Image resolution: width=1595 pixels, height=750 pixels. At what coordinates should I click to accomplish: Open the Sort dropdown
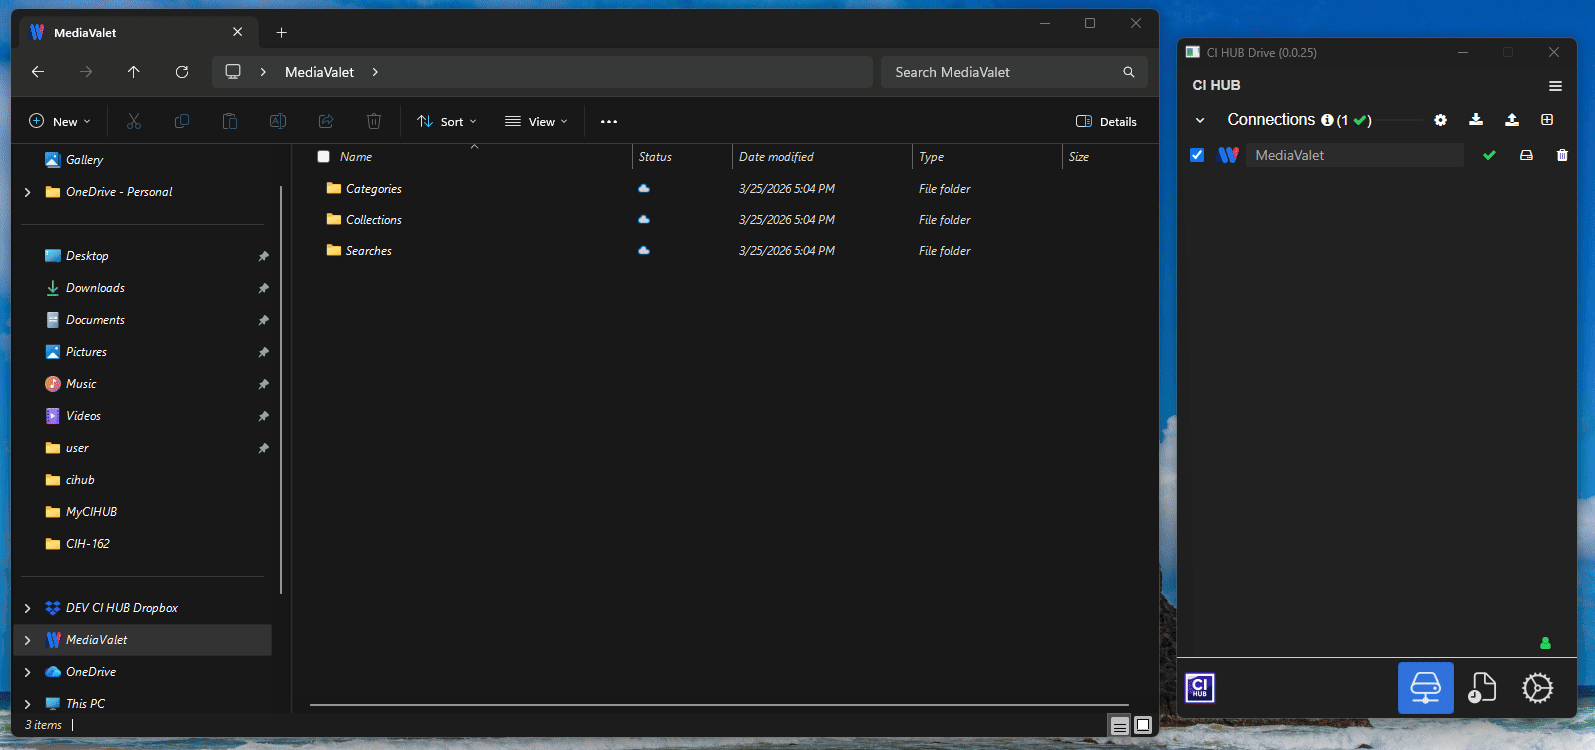[447, 122]
